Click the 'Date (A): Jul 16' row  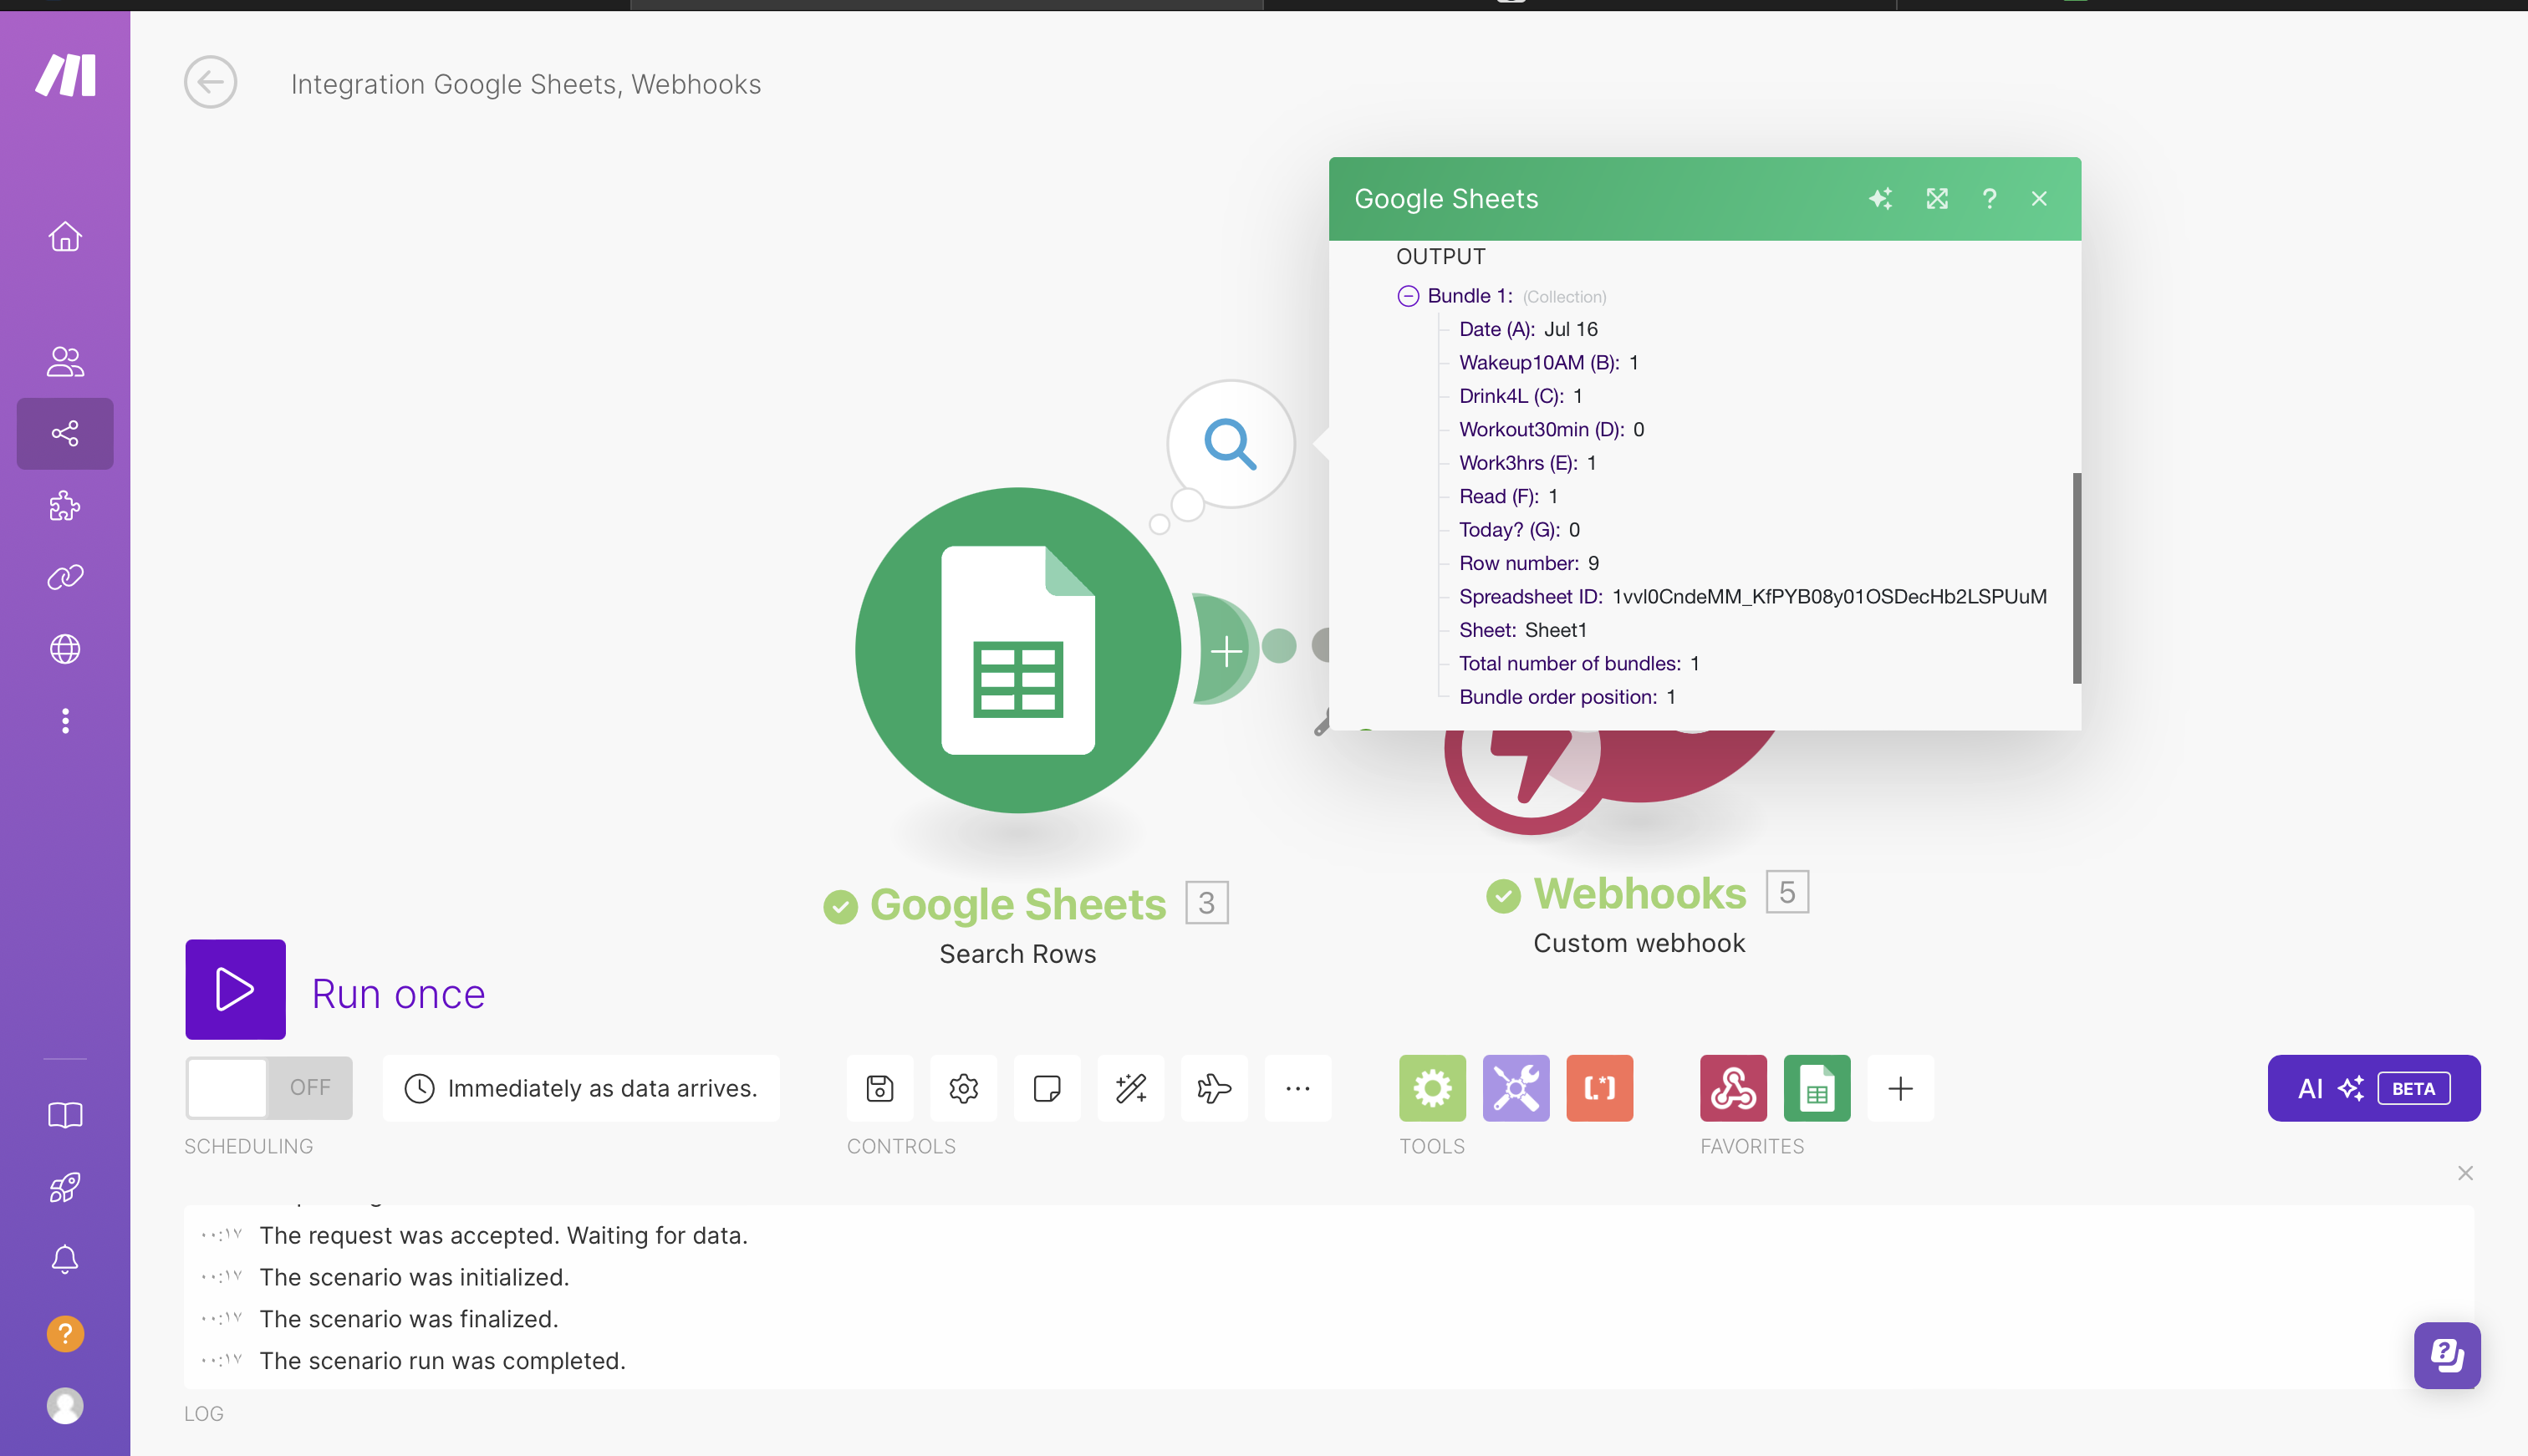tap(1528, 329)
